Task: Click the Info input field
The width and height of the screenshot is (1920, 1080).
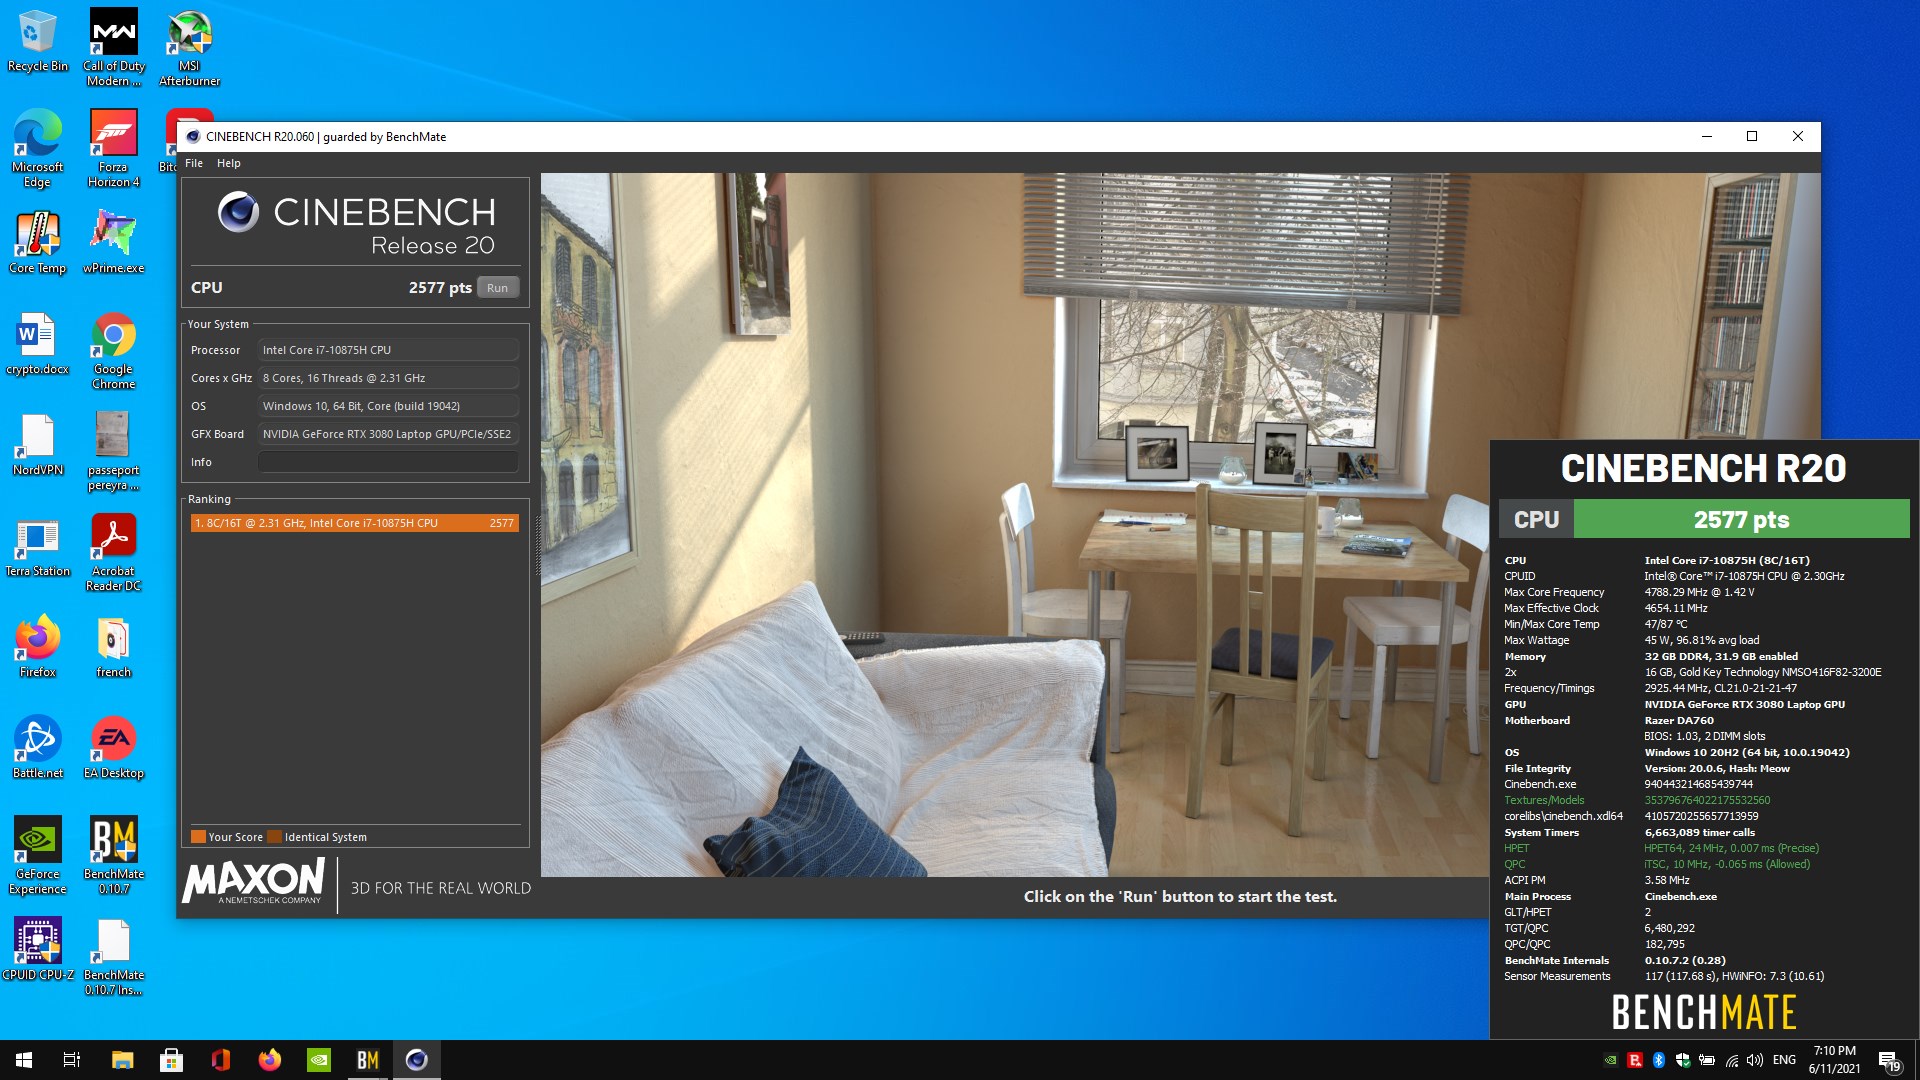Action: tap(388, 462)
